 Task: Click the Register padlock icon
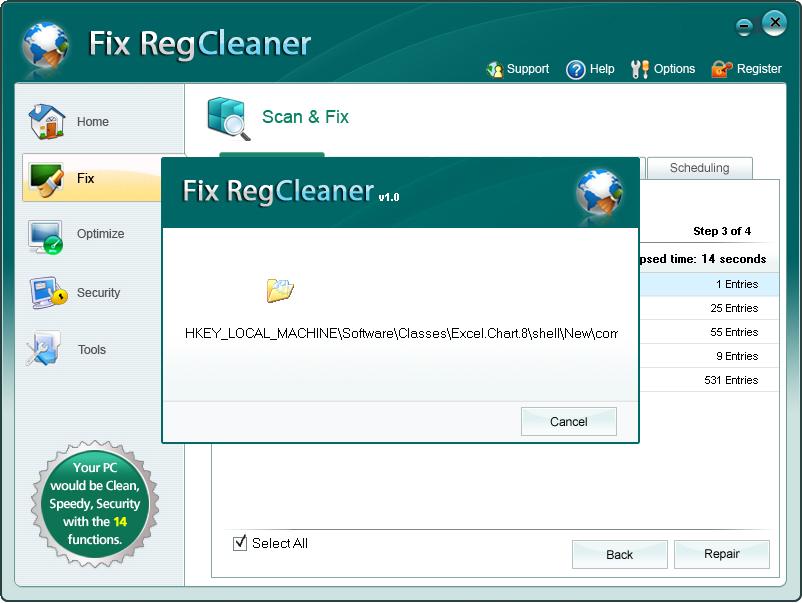[x=721, y=70]
